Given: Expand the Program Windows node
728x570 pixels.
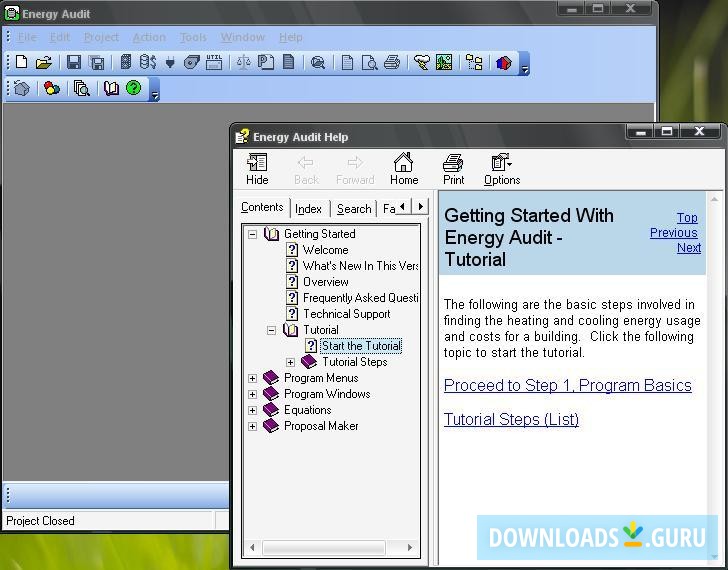Looking at the screenshot, I should point(252,395).
